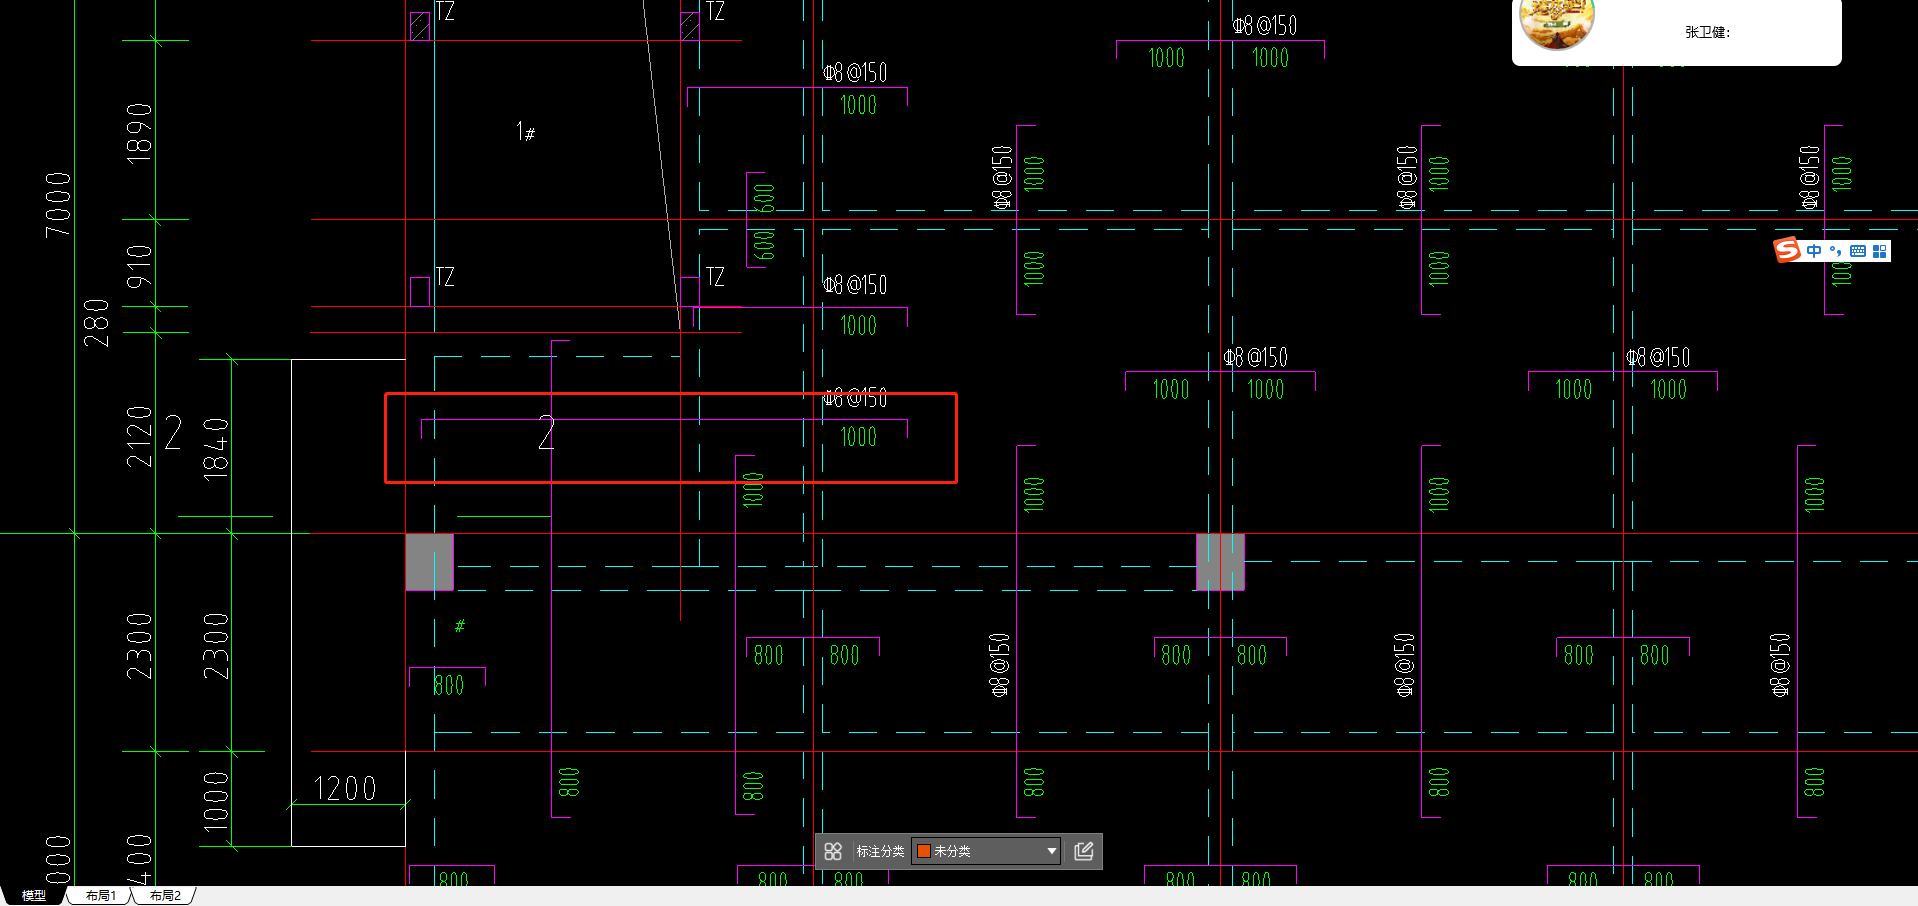The image size is (1918, 906).
Task: Open the Sogou toolbox grid icon
Action: point(1880,251)
